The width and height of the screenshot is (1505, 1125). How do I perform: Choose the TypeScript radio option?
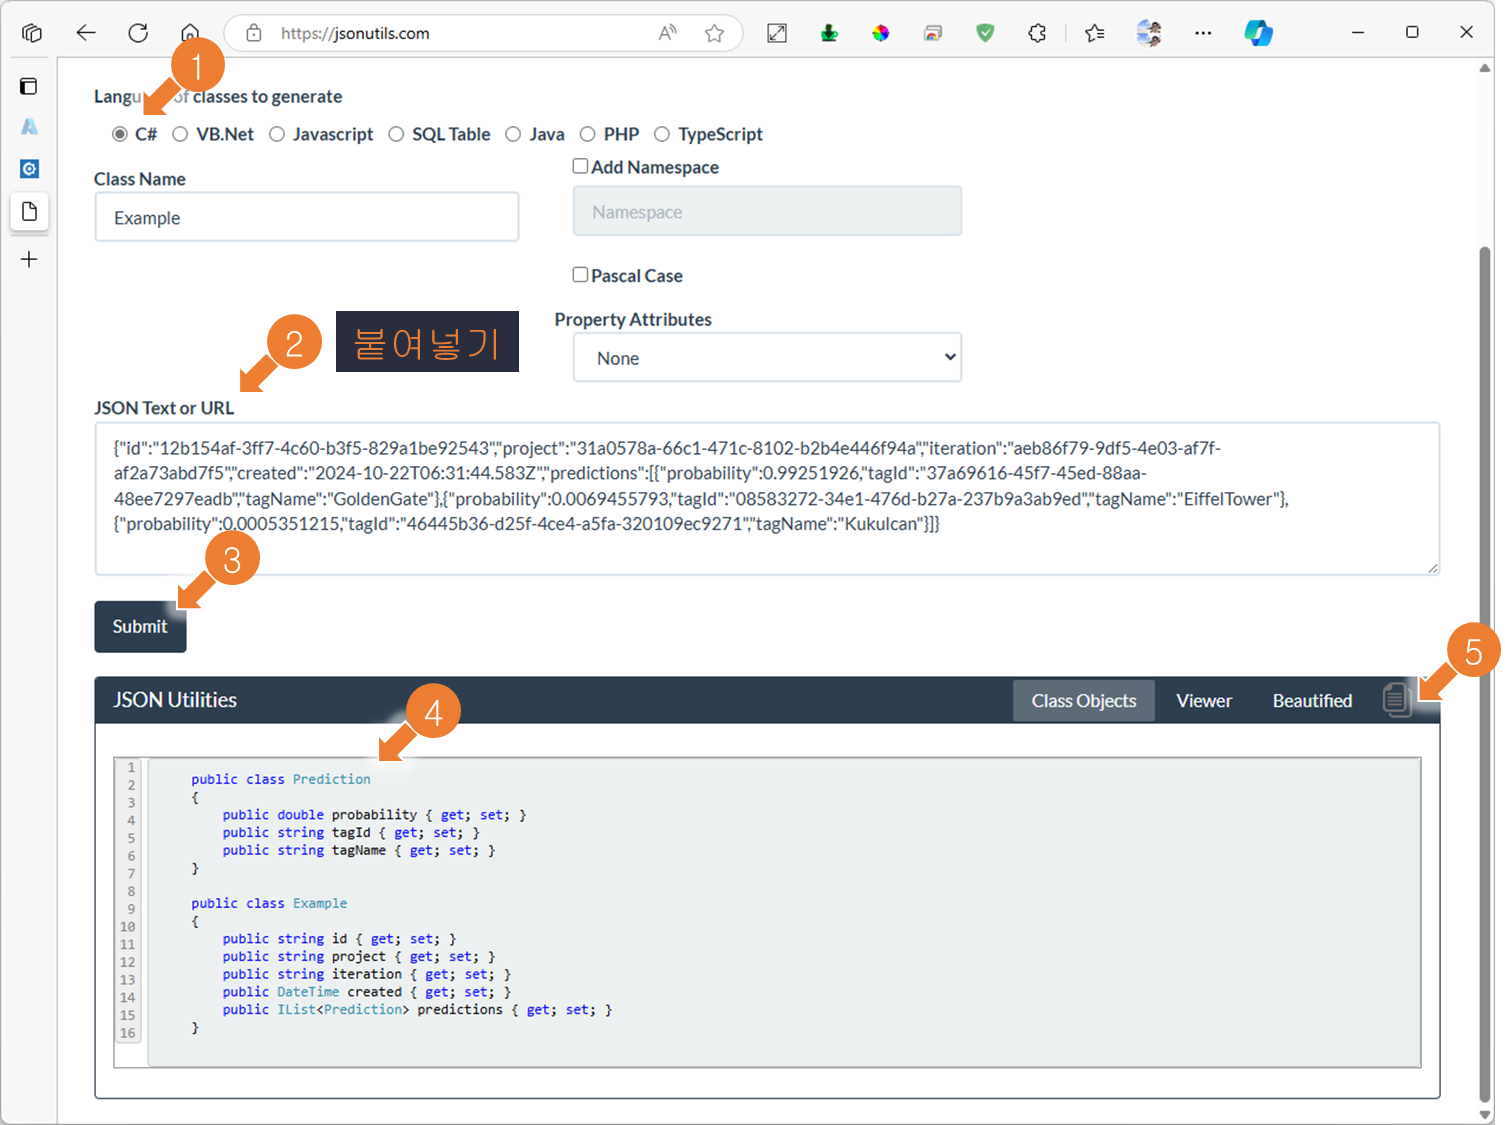tap(662, 134)
